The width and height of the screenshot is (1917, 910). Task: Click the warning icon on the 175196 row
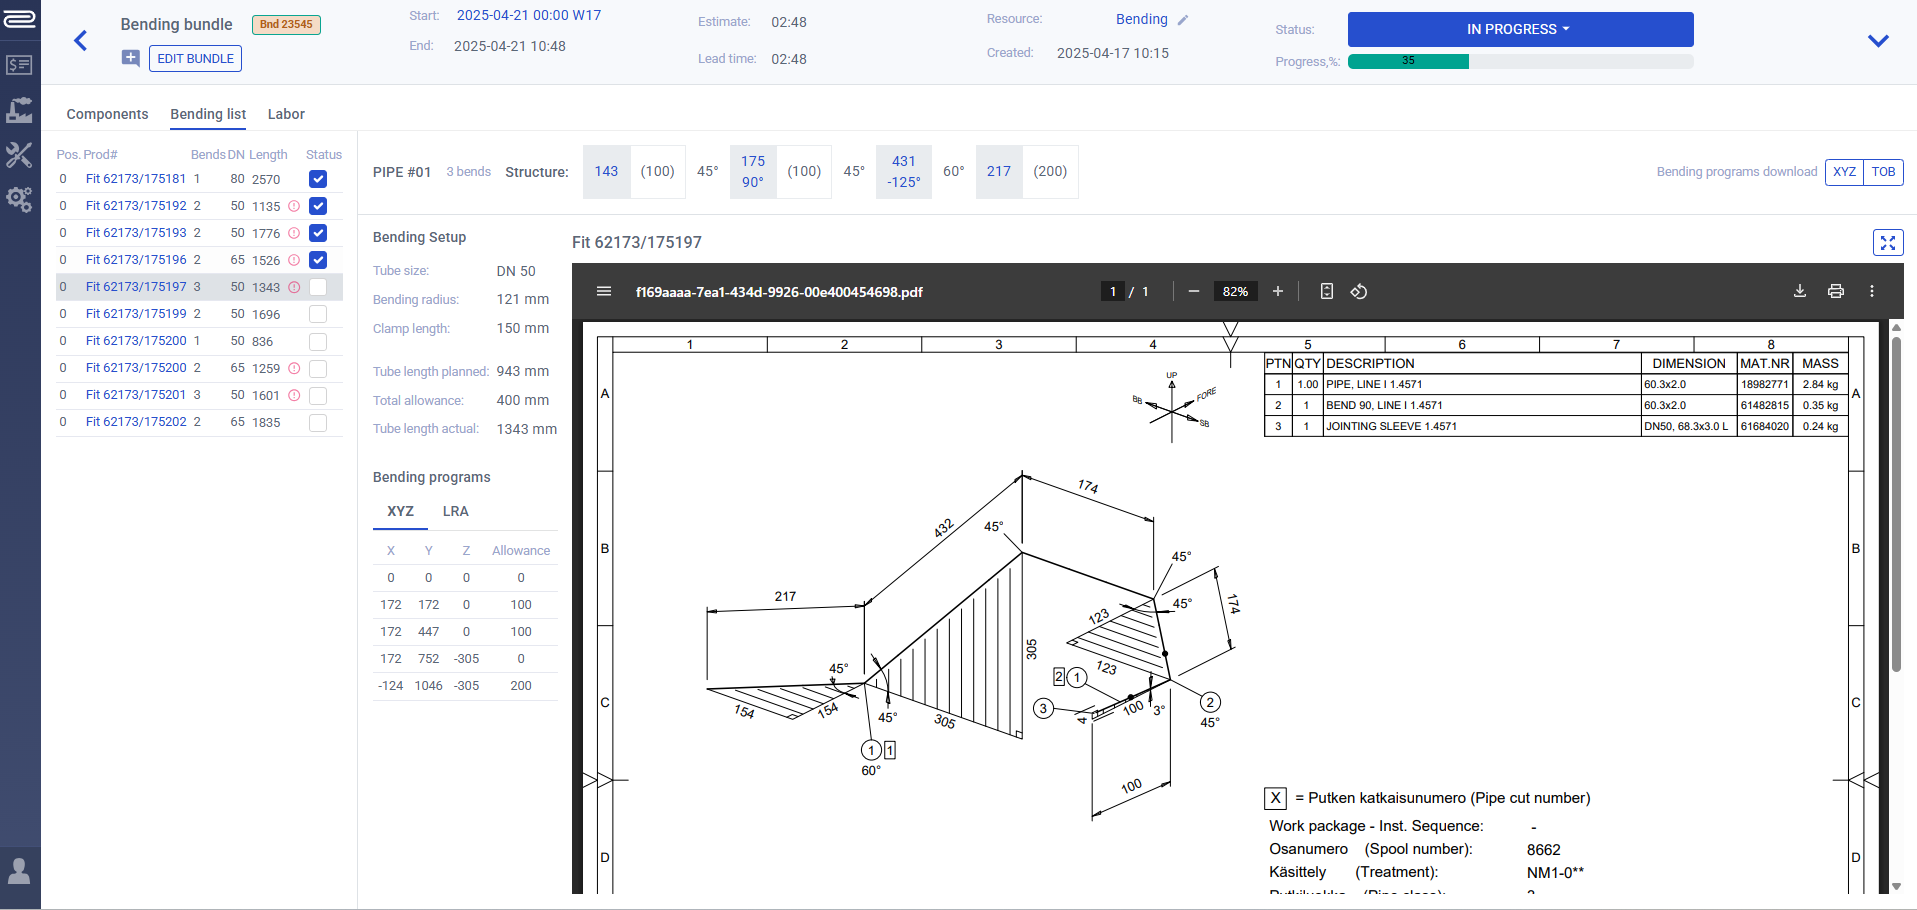coord(294,260)
